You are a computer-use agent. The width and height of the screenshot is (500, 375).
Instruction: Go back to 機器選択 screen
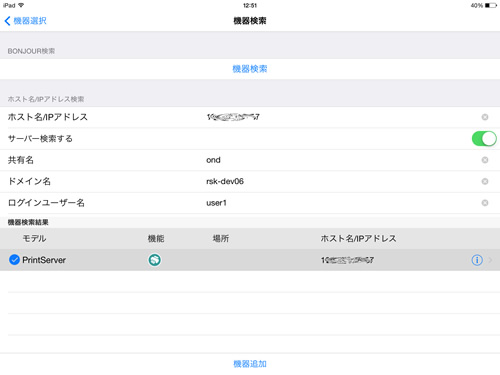pyautogui.click(x=26, y=21)
